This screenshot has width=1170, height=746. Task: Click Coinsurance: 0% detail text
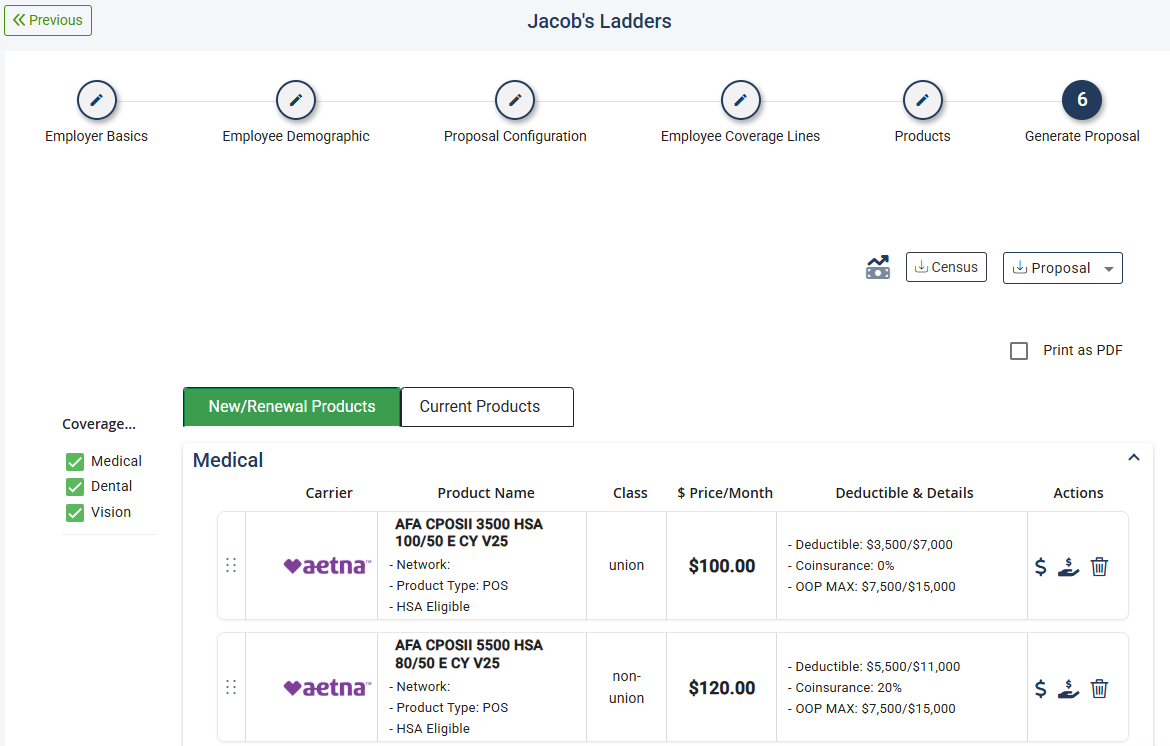click(841, 566)
